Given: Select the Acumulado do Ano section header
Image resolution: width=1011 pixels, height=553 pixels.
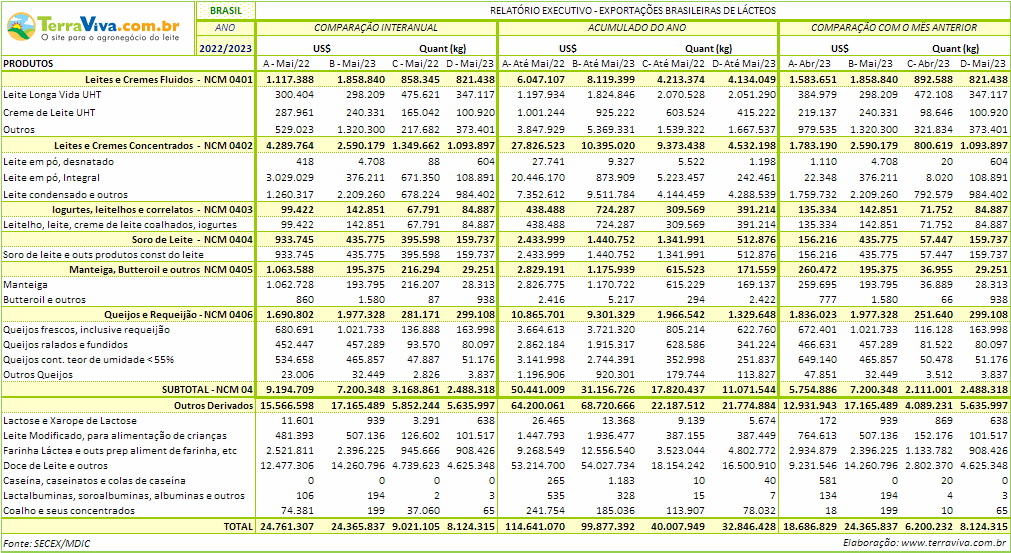Looking at the screenshot, I should coord(639,27).
